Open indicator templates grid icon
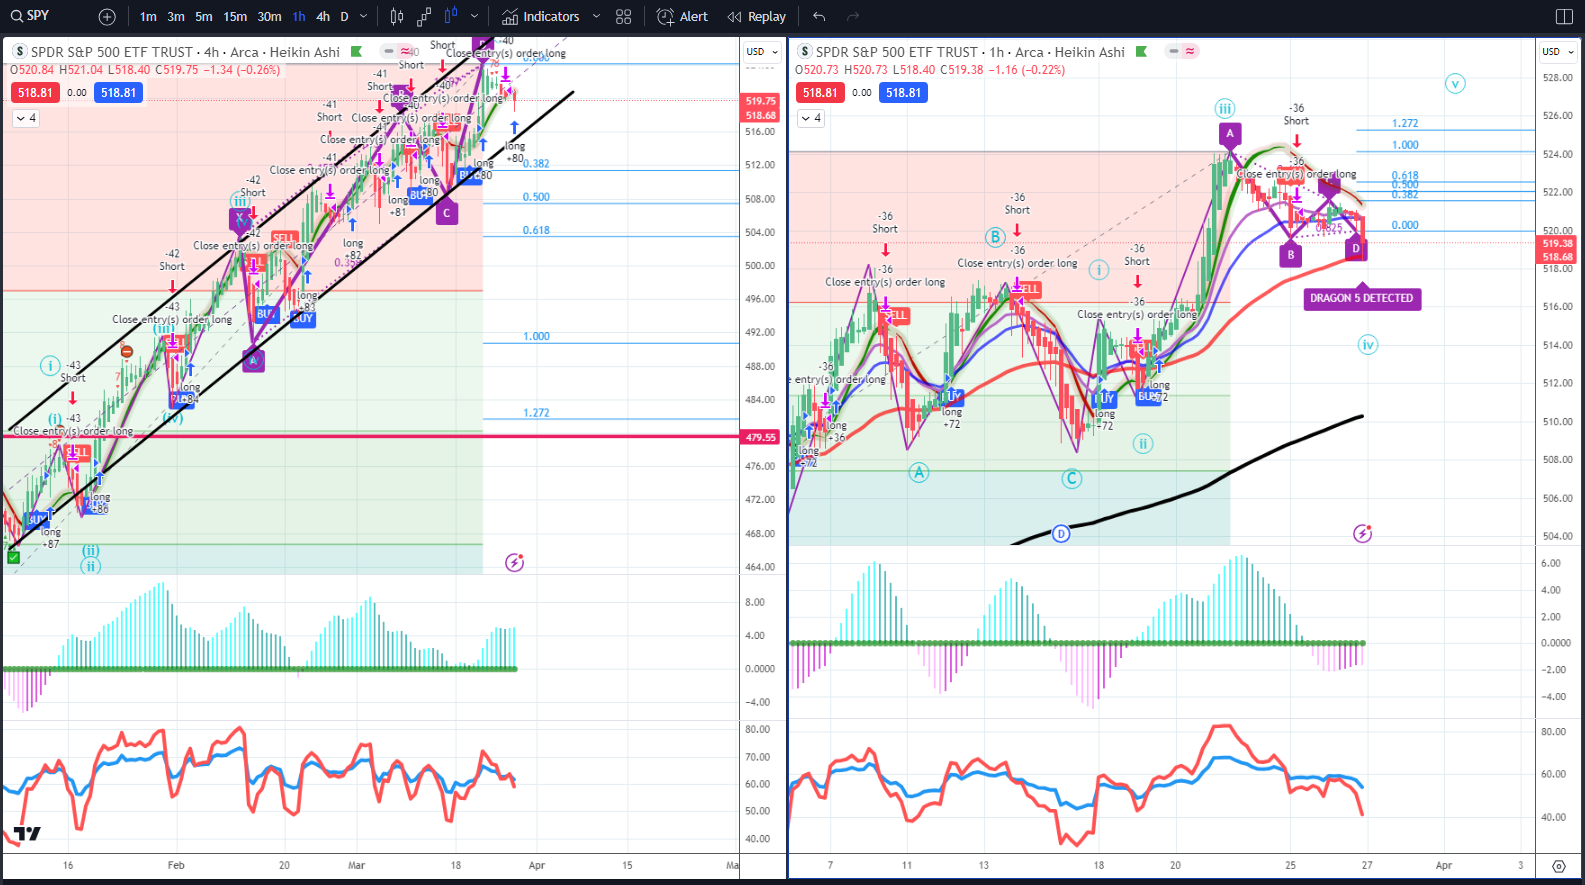 click(x=624, y=17)
